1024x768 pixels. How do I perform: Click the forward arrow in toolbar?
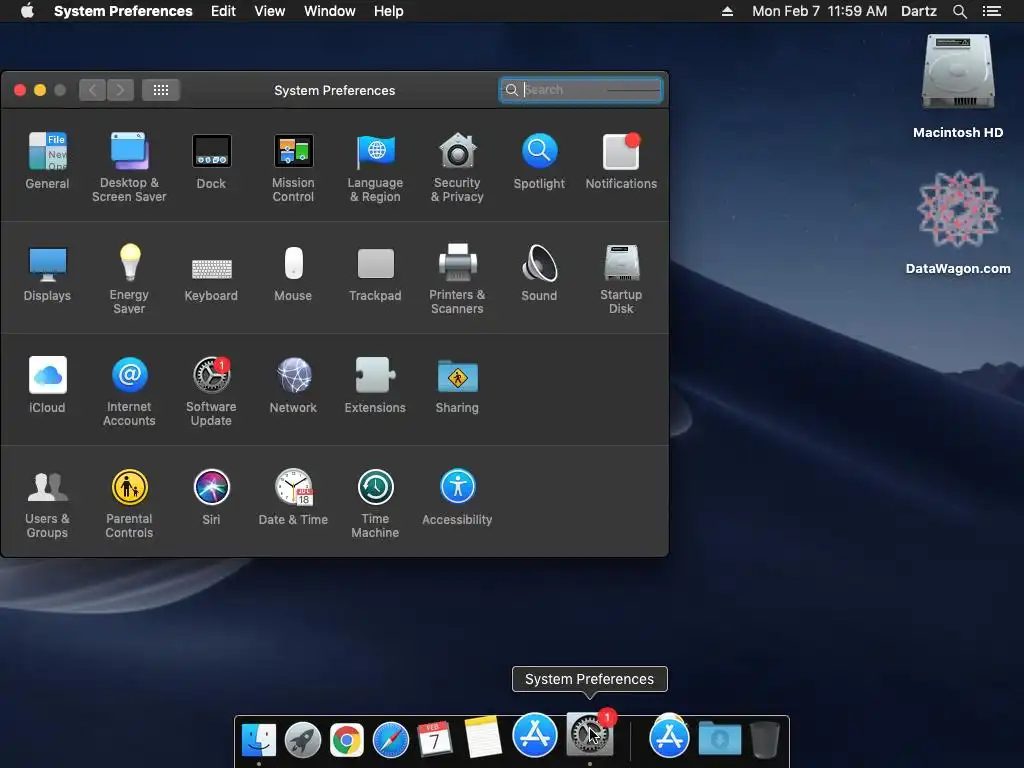coord(121,90)
